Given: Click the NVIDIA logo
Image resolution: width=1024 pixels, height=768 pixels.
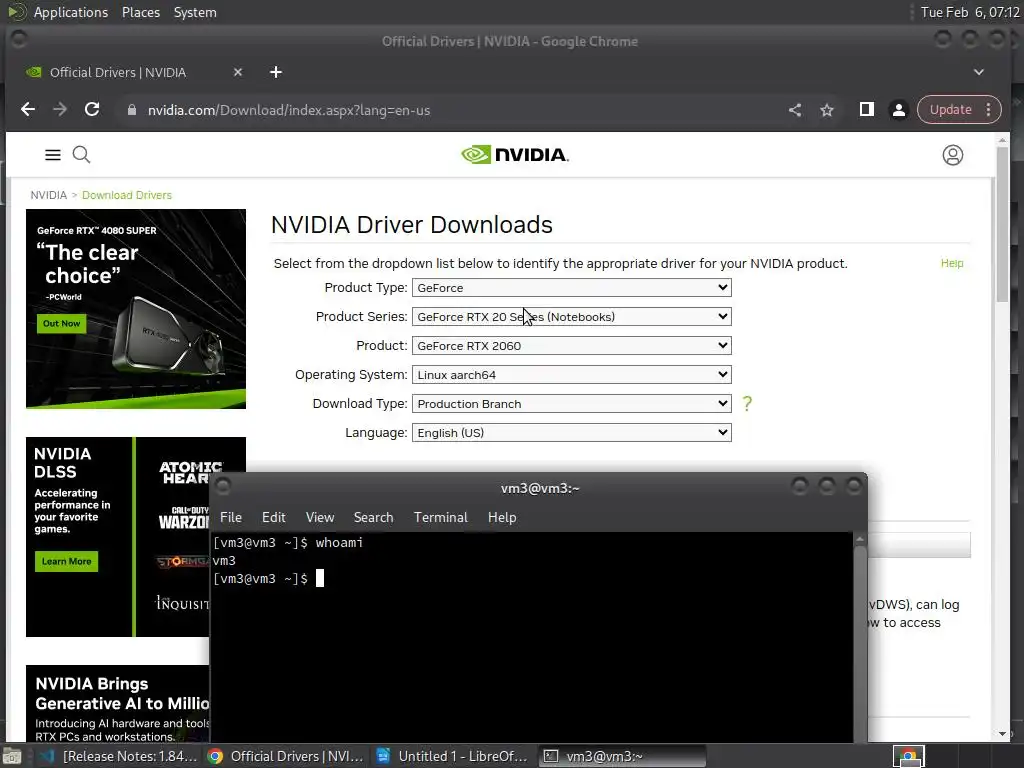Looking at the screenshot, I should (515, 155).
